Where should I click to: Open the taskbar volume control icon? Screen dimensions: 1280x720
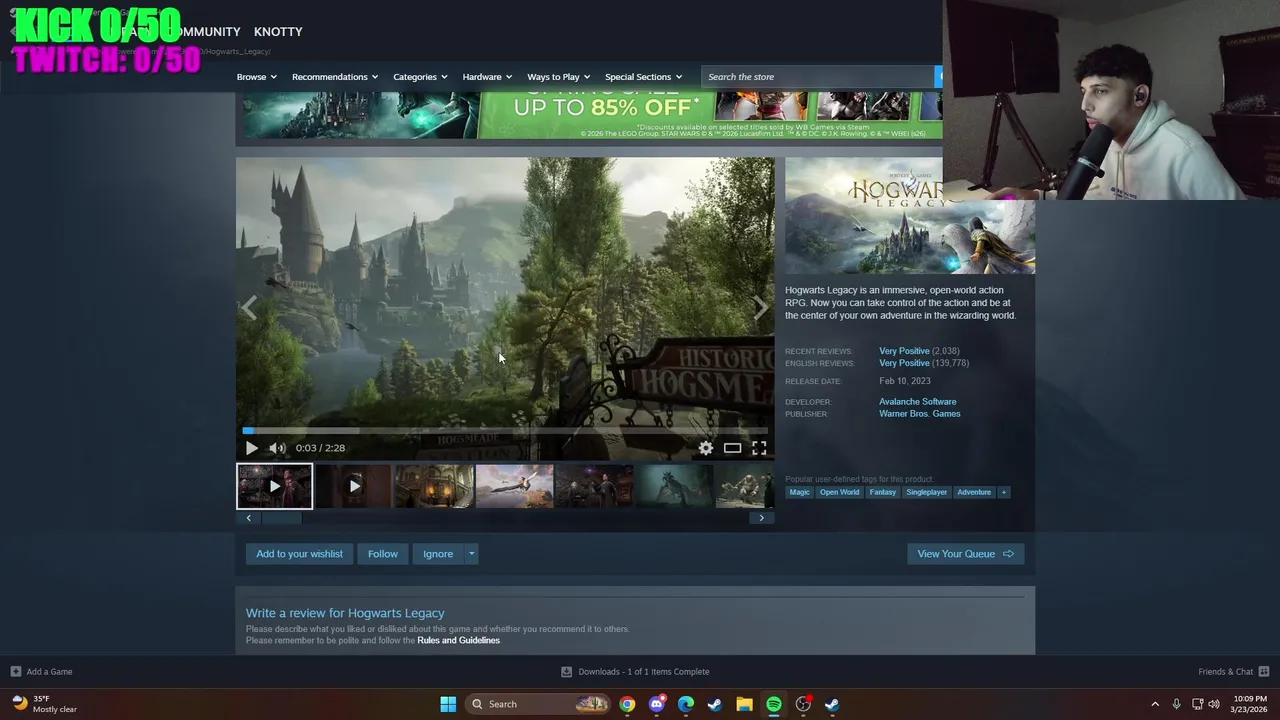[1214, 704]
